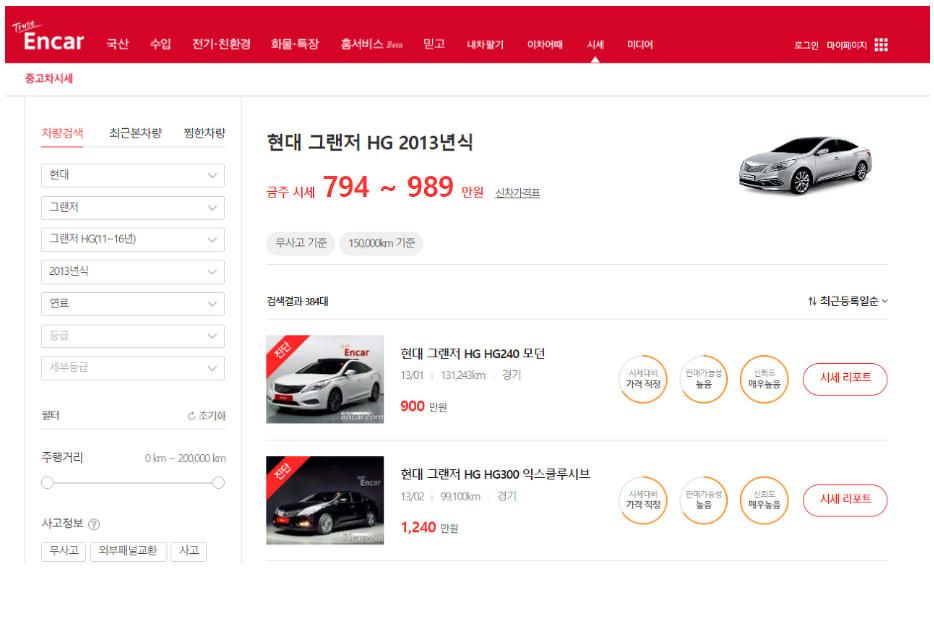Viewport: 934px width, 618px height.
Task: Open the 이차어때 menu
Action: 544,44
